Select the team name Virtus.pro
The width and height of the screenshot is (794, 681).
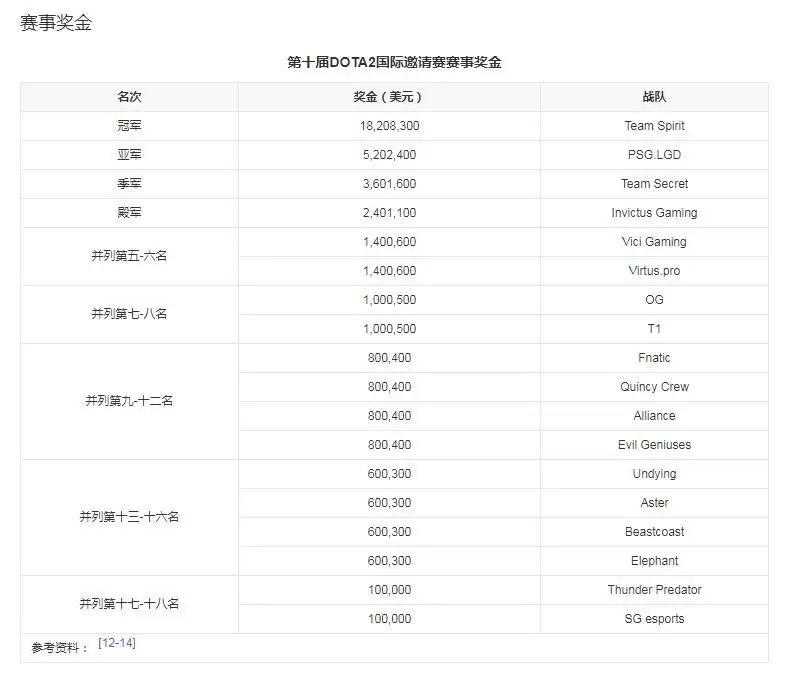(654, 270)
